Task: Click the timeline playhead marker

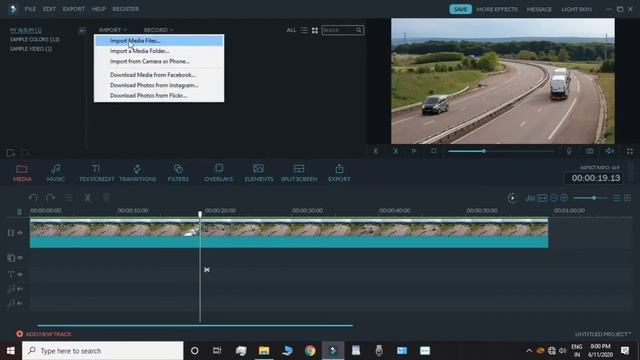Action: point(200,214)
